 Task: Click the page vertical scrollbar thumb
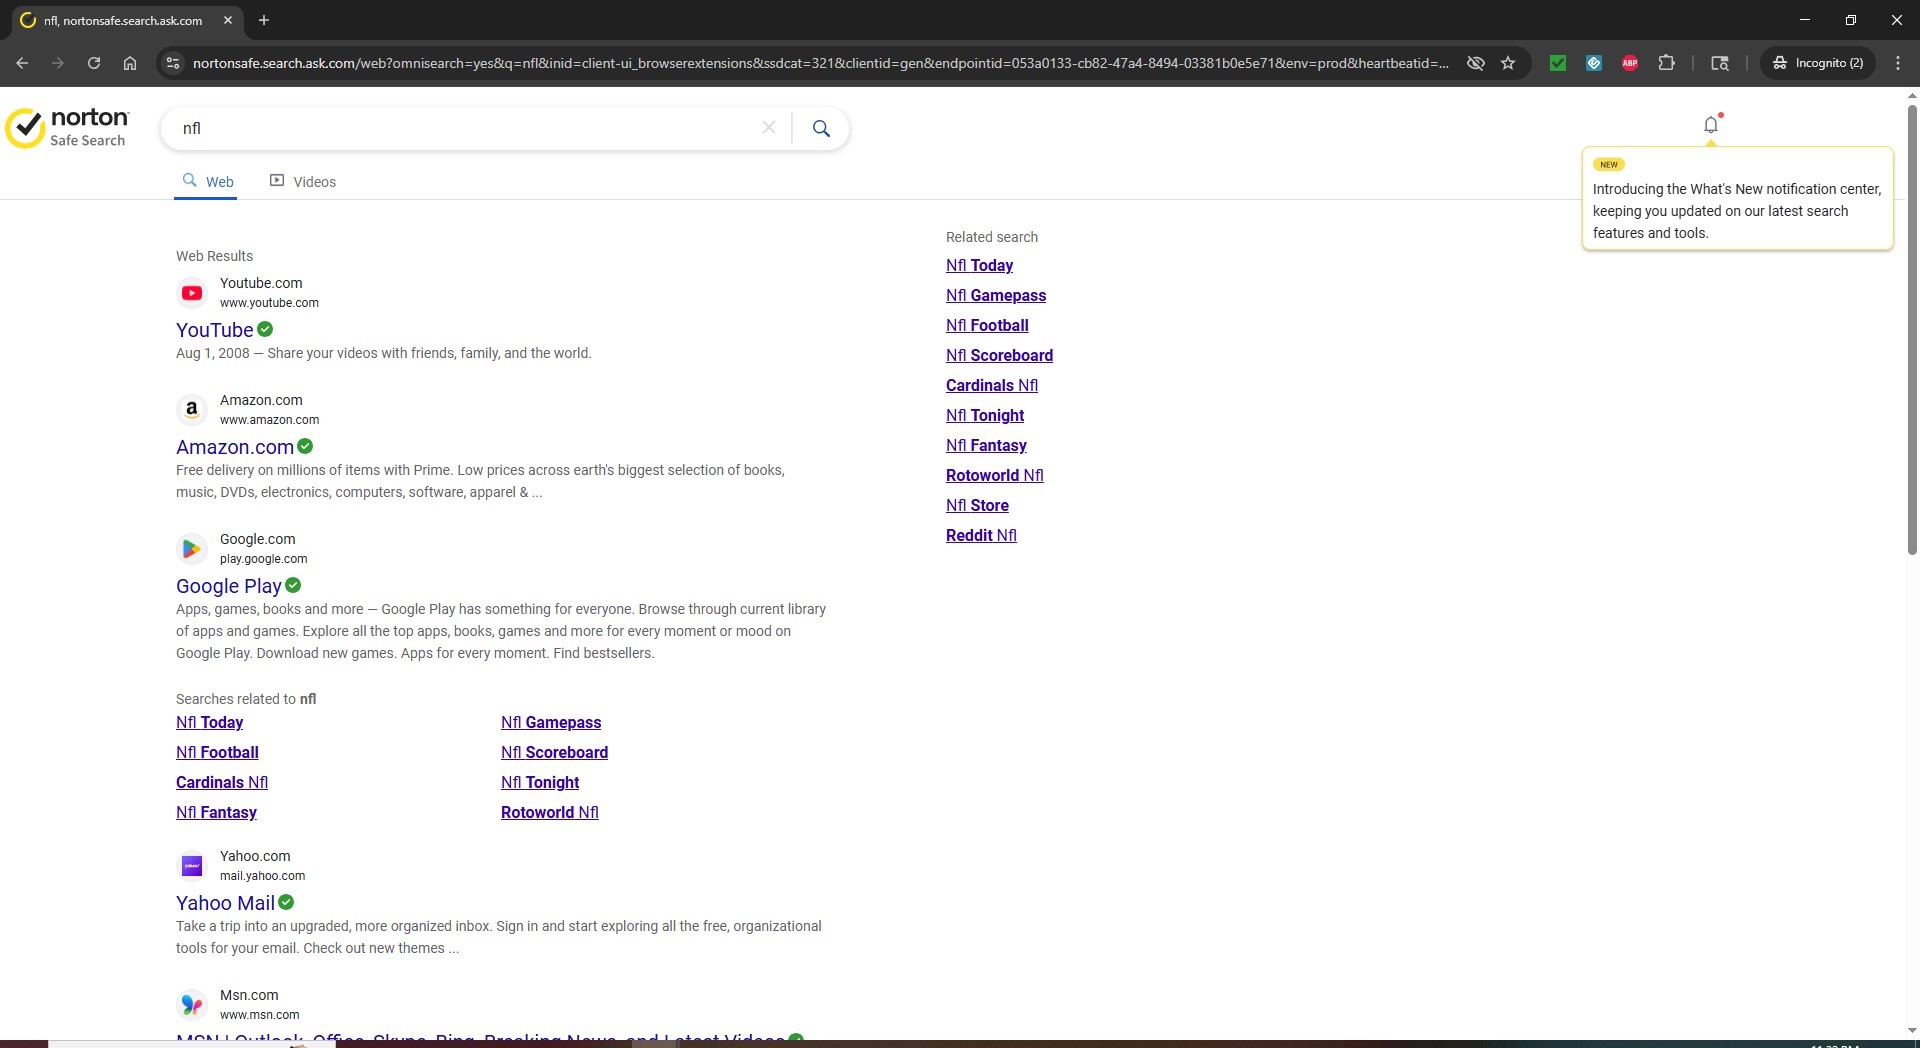point(1912,328)
